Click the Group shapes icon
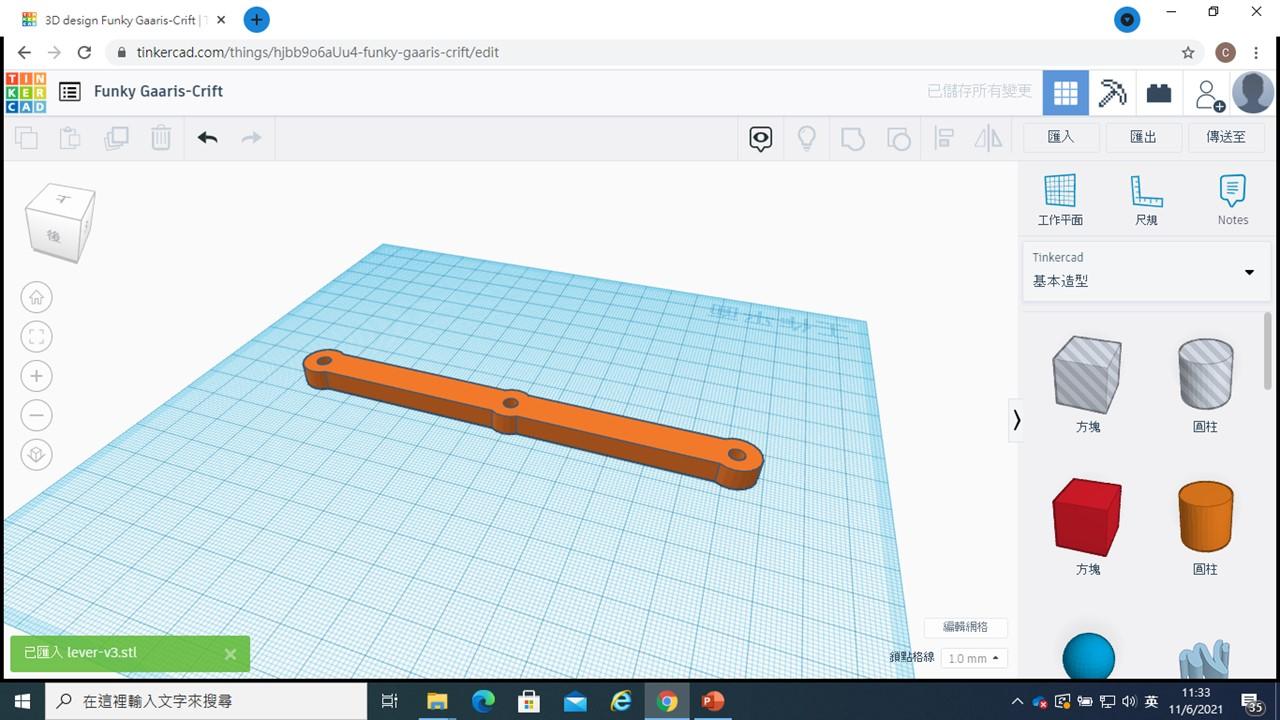The height and width of the screenshot is (720, 1280). point(852,138)
